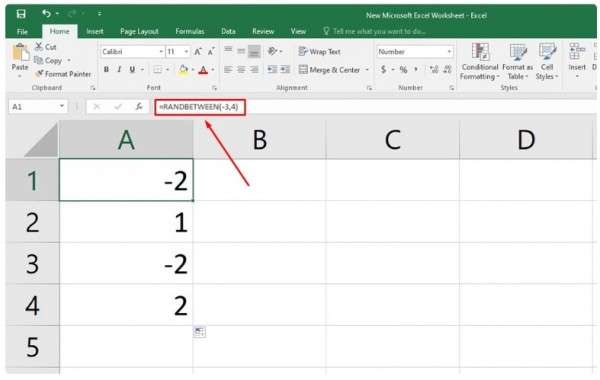Screen dimensions: 600x380
Task: Select Bottom Align icon
Action: pos(254,52)
